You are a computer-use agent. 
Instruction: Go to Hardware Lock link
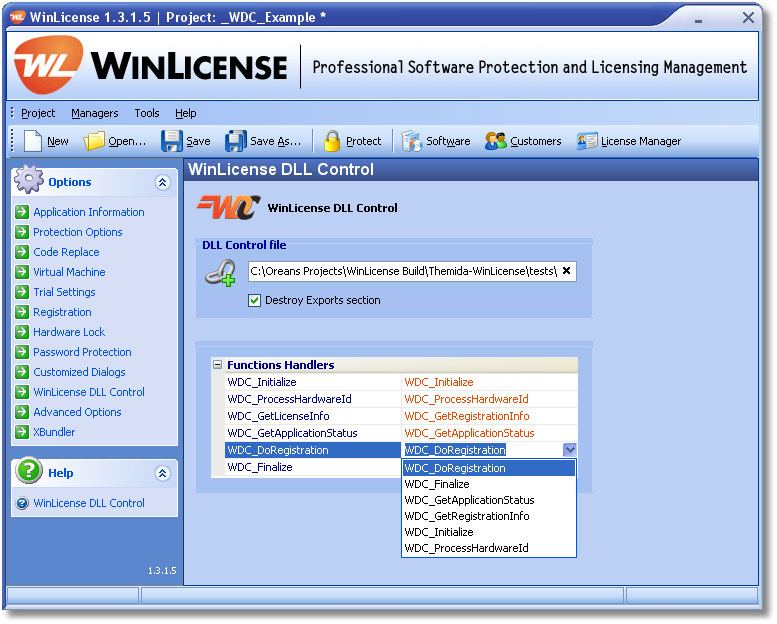(x=69, y=332)
